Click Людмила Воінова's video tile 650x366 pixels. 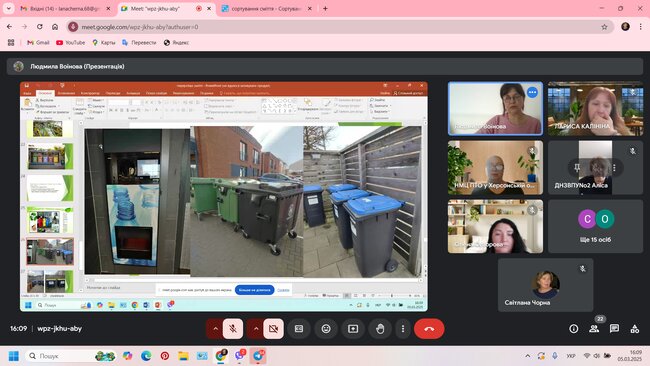point(495,109)
